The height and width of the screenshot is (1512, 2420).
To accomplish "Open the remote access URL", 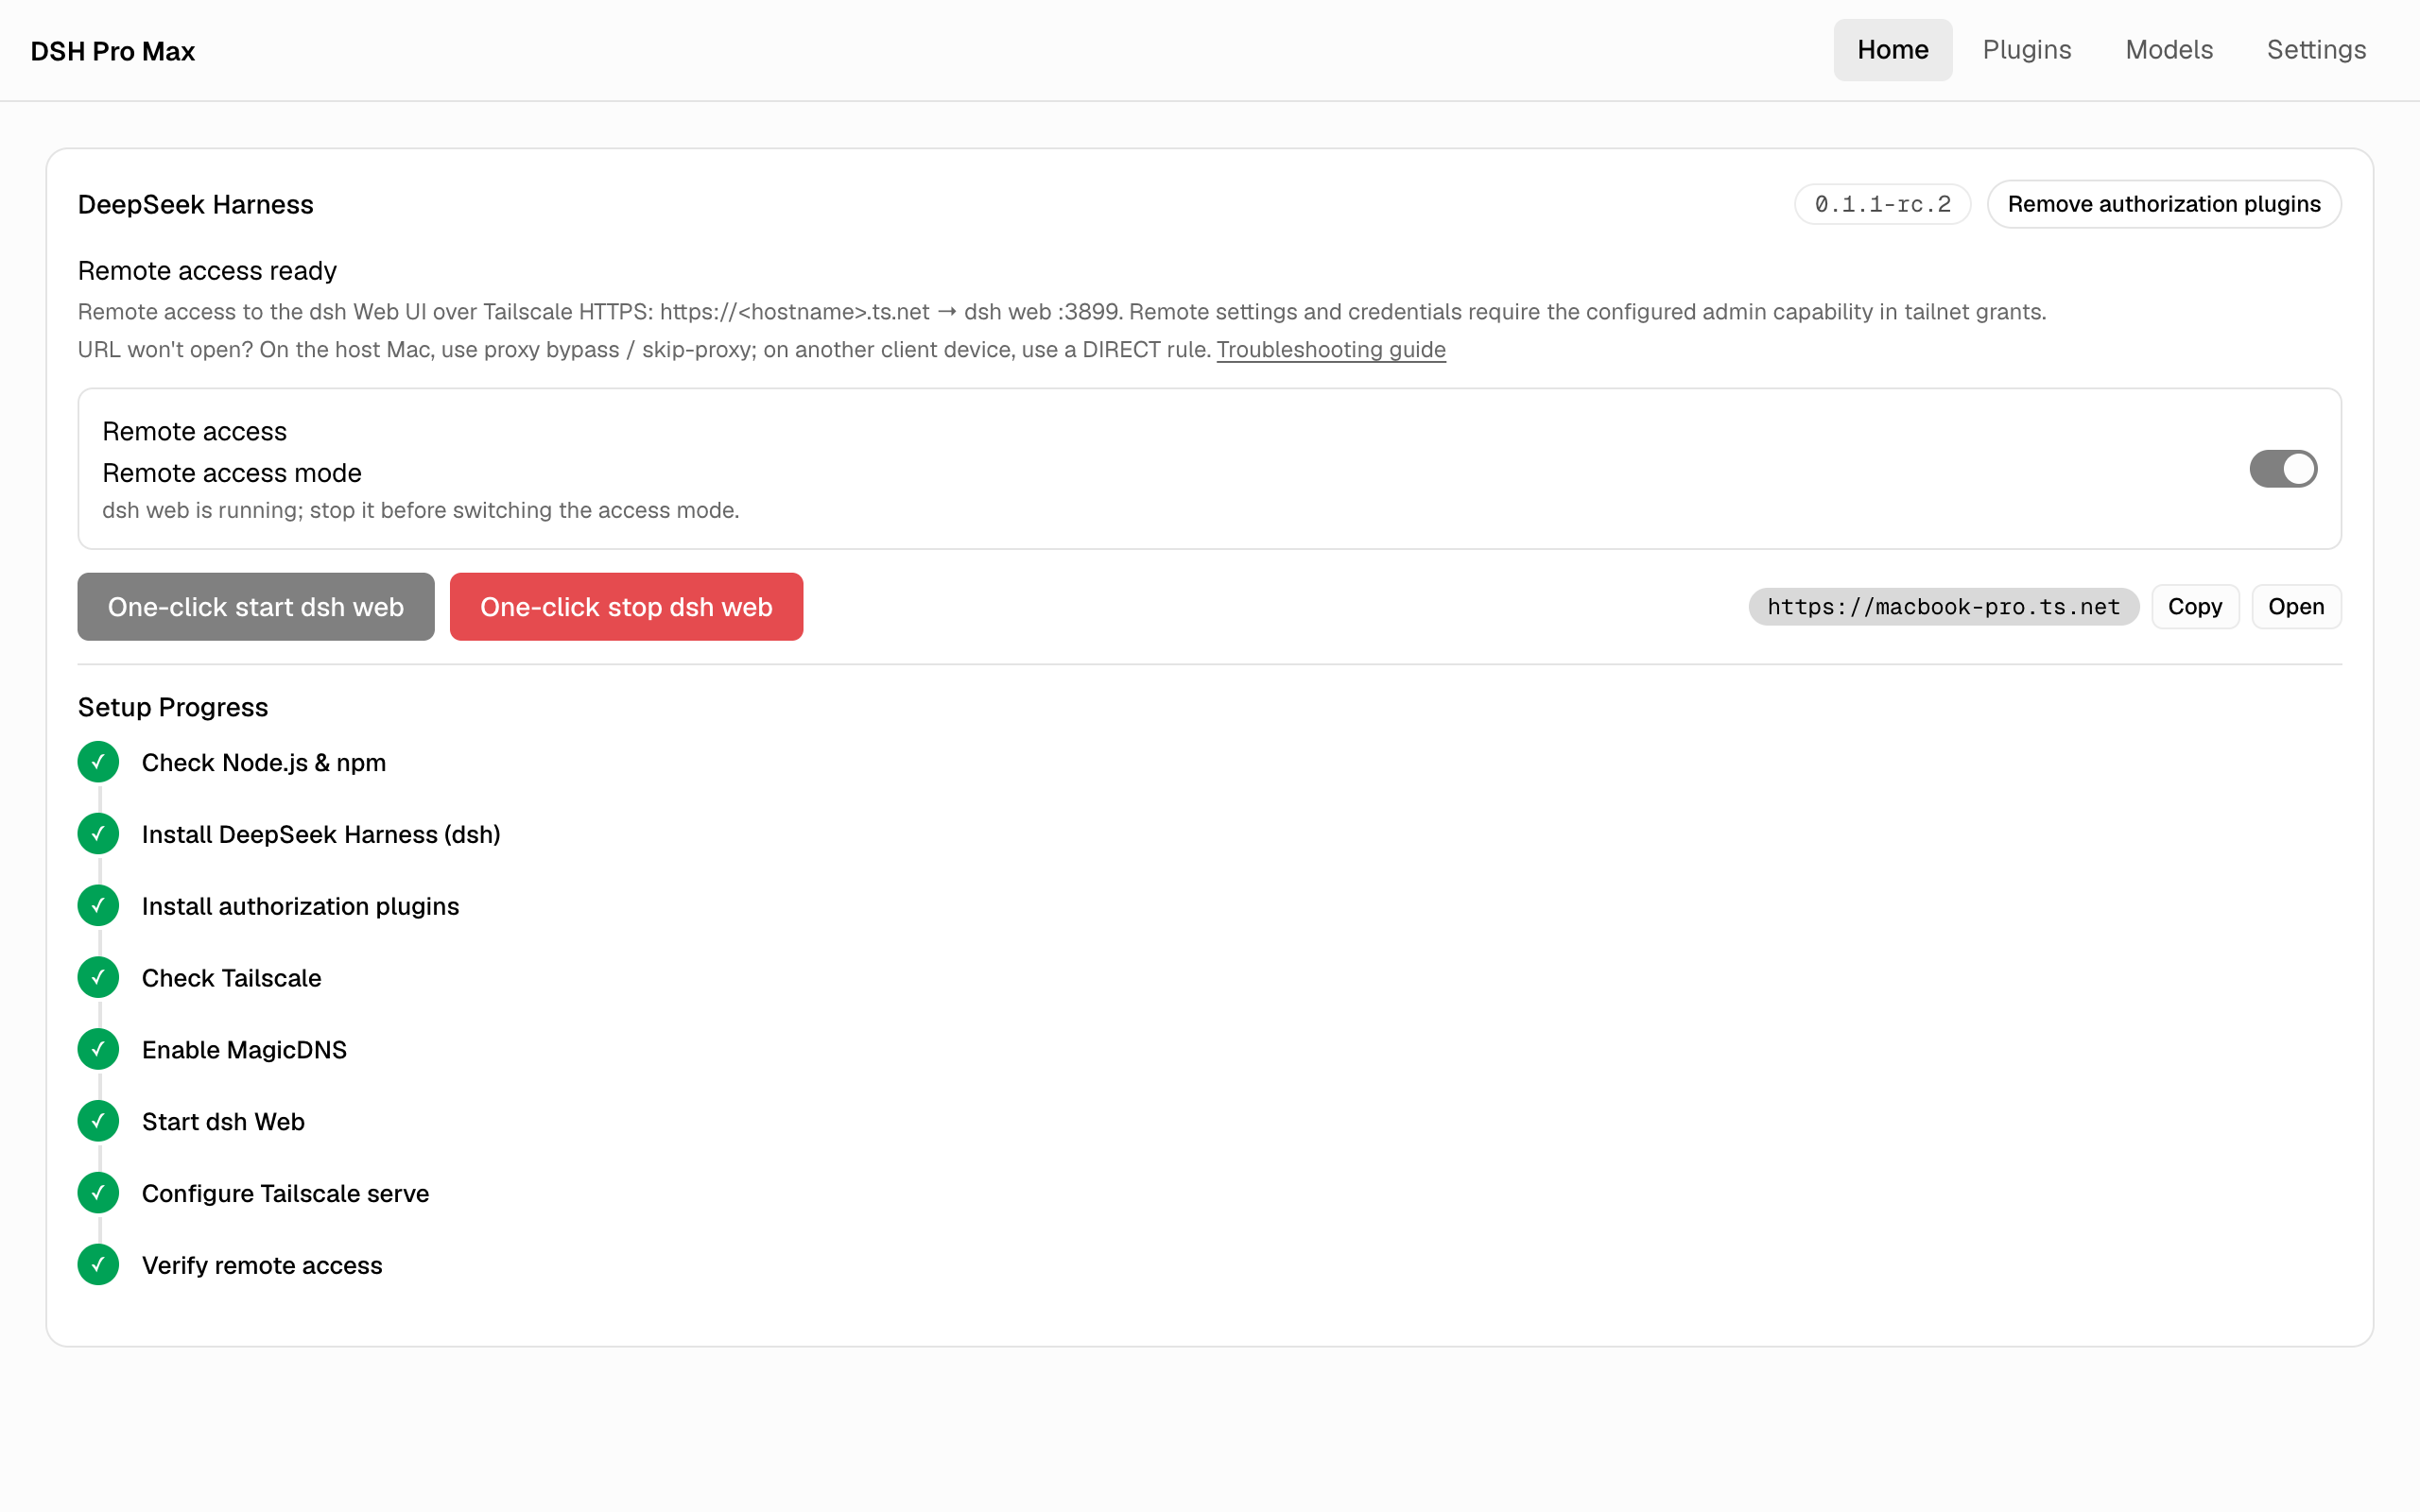I will [x=2296, y=607].
